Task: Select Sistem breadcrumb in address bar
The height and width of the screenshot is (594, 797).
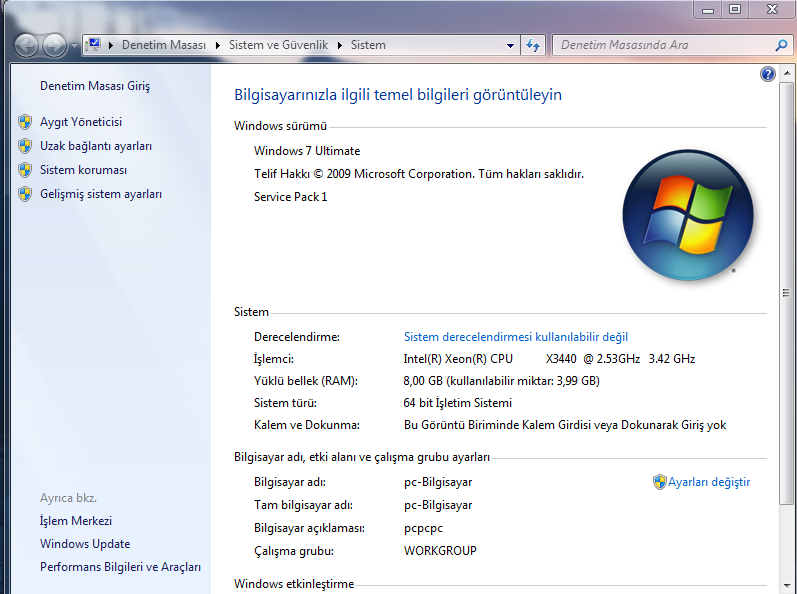Action: (368, 45)
